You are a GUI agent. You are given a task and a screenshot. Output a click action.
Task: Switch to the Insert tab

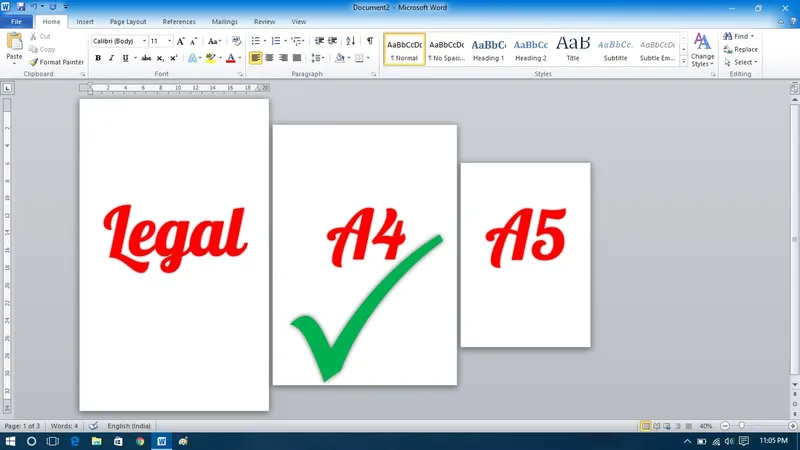[85, 21]
